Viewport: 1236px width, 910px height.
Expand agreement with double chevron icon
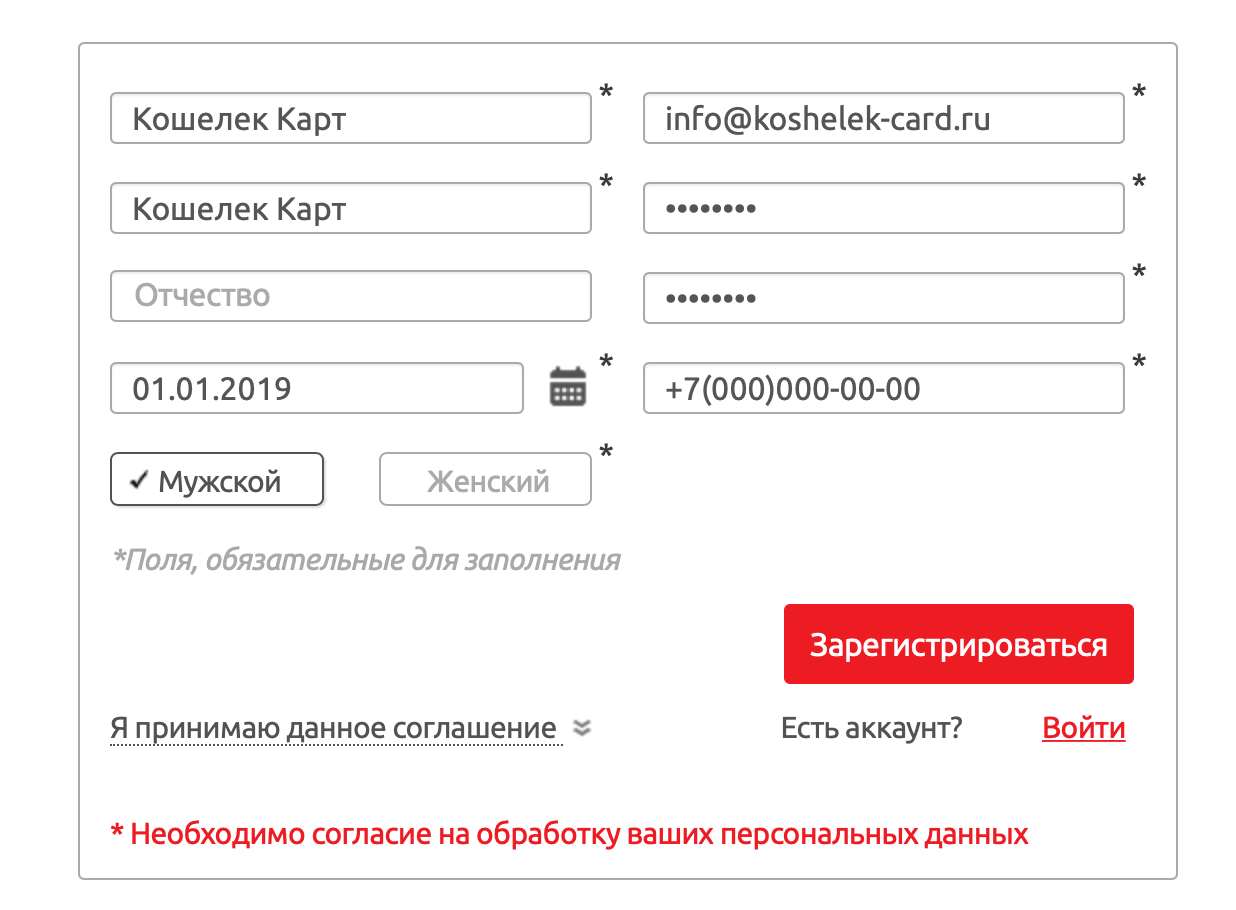[582, 729]
